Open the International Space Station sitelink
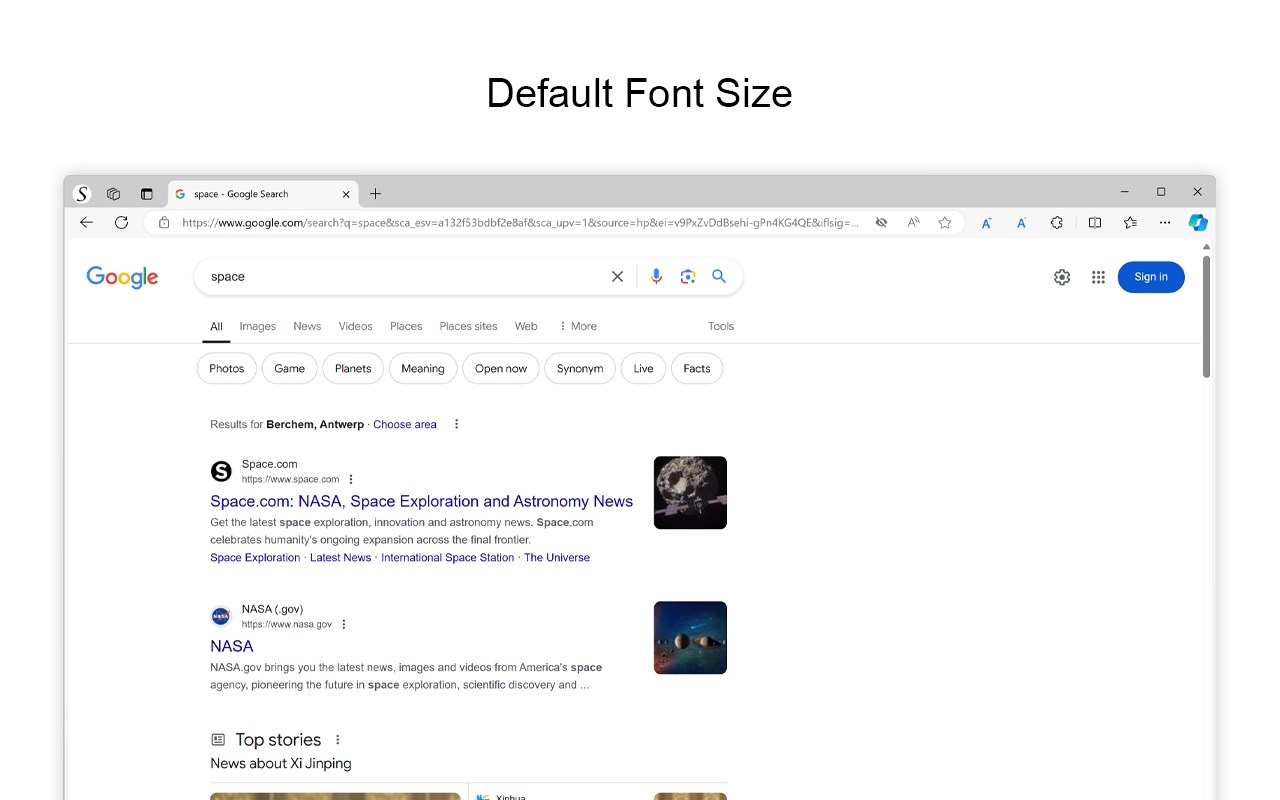The image size is (1280, 800). click(x=447, y=558)
